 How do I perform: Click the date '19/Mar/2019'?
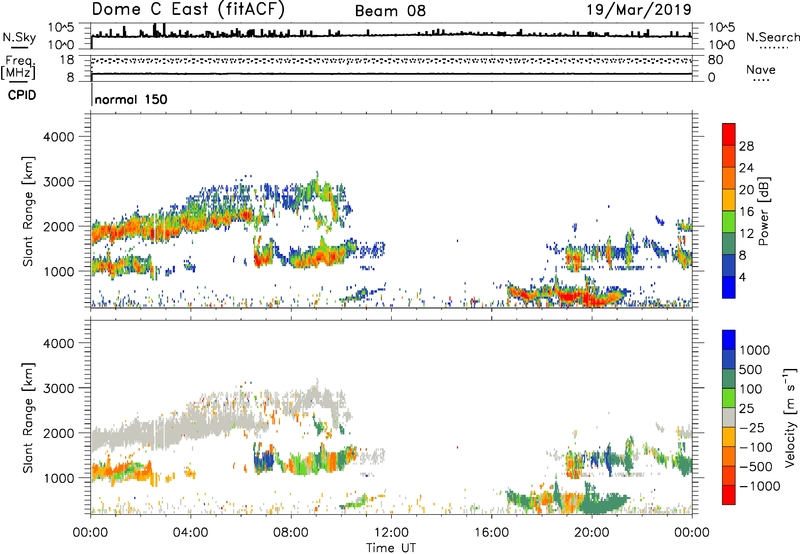tap(639, 9)
